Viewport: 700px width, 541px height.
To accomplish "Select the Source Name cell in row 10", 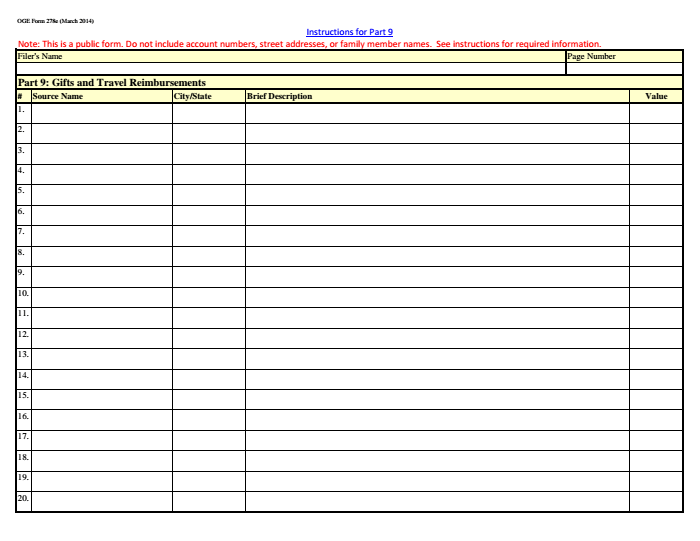I will (x=102, y=297).
